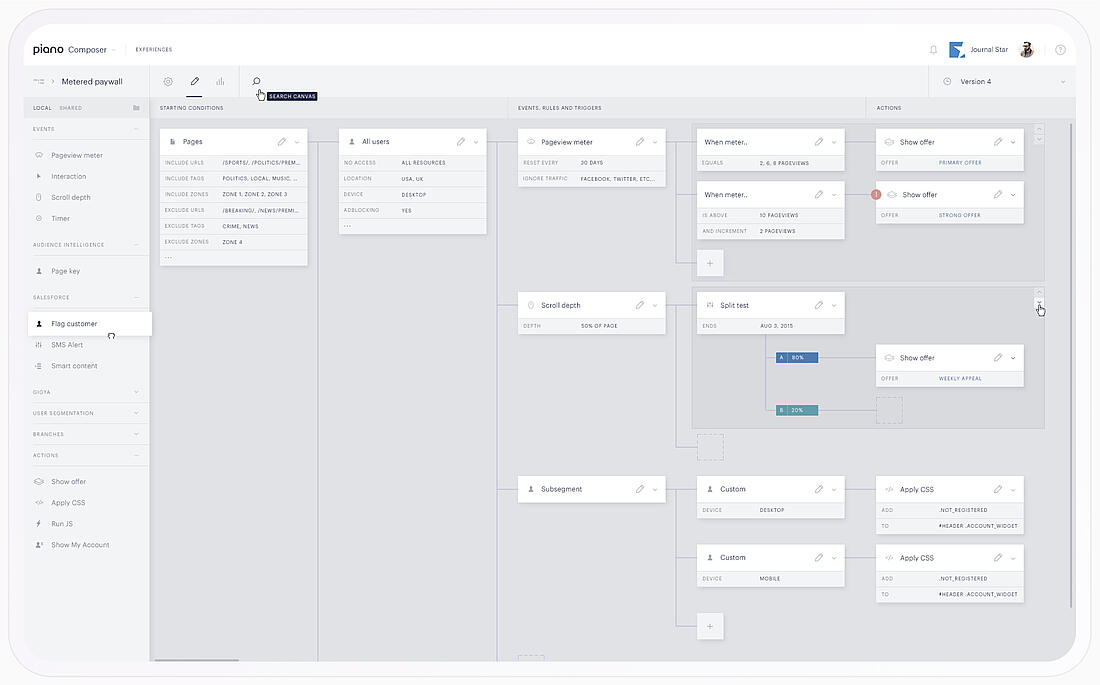The image size is (1100, 685).
Task: Select Show offer in Actions list
Action: click(69, 481)
